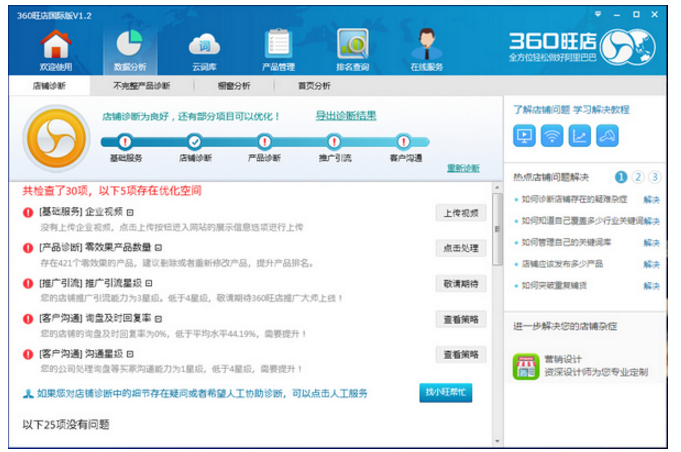The image size is (681, 452).
Task: Click 解决 for 如何诊断店铺存在的疑难杂症
Action: pyautogui.click(x=651, y=200)
